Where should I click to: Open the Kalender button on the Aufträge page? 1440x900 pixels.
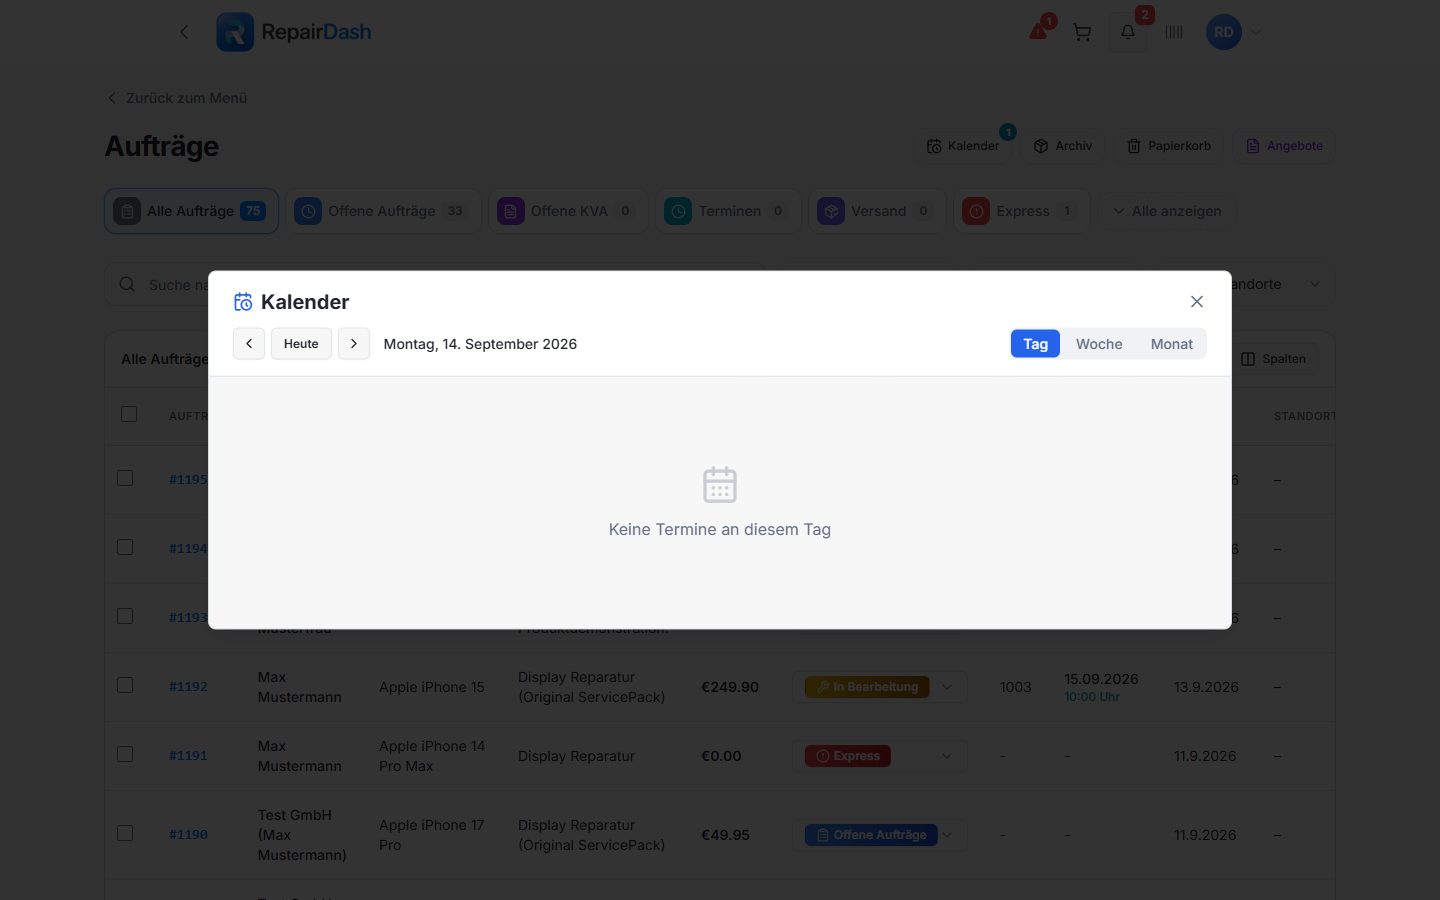coord(963,146)
